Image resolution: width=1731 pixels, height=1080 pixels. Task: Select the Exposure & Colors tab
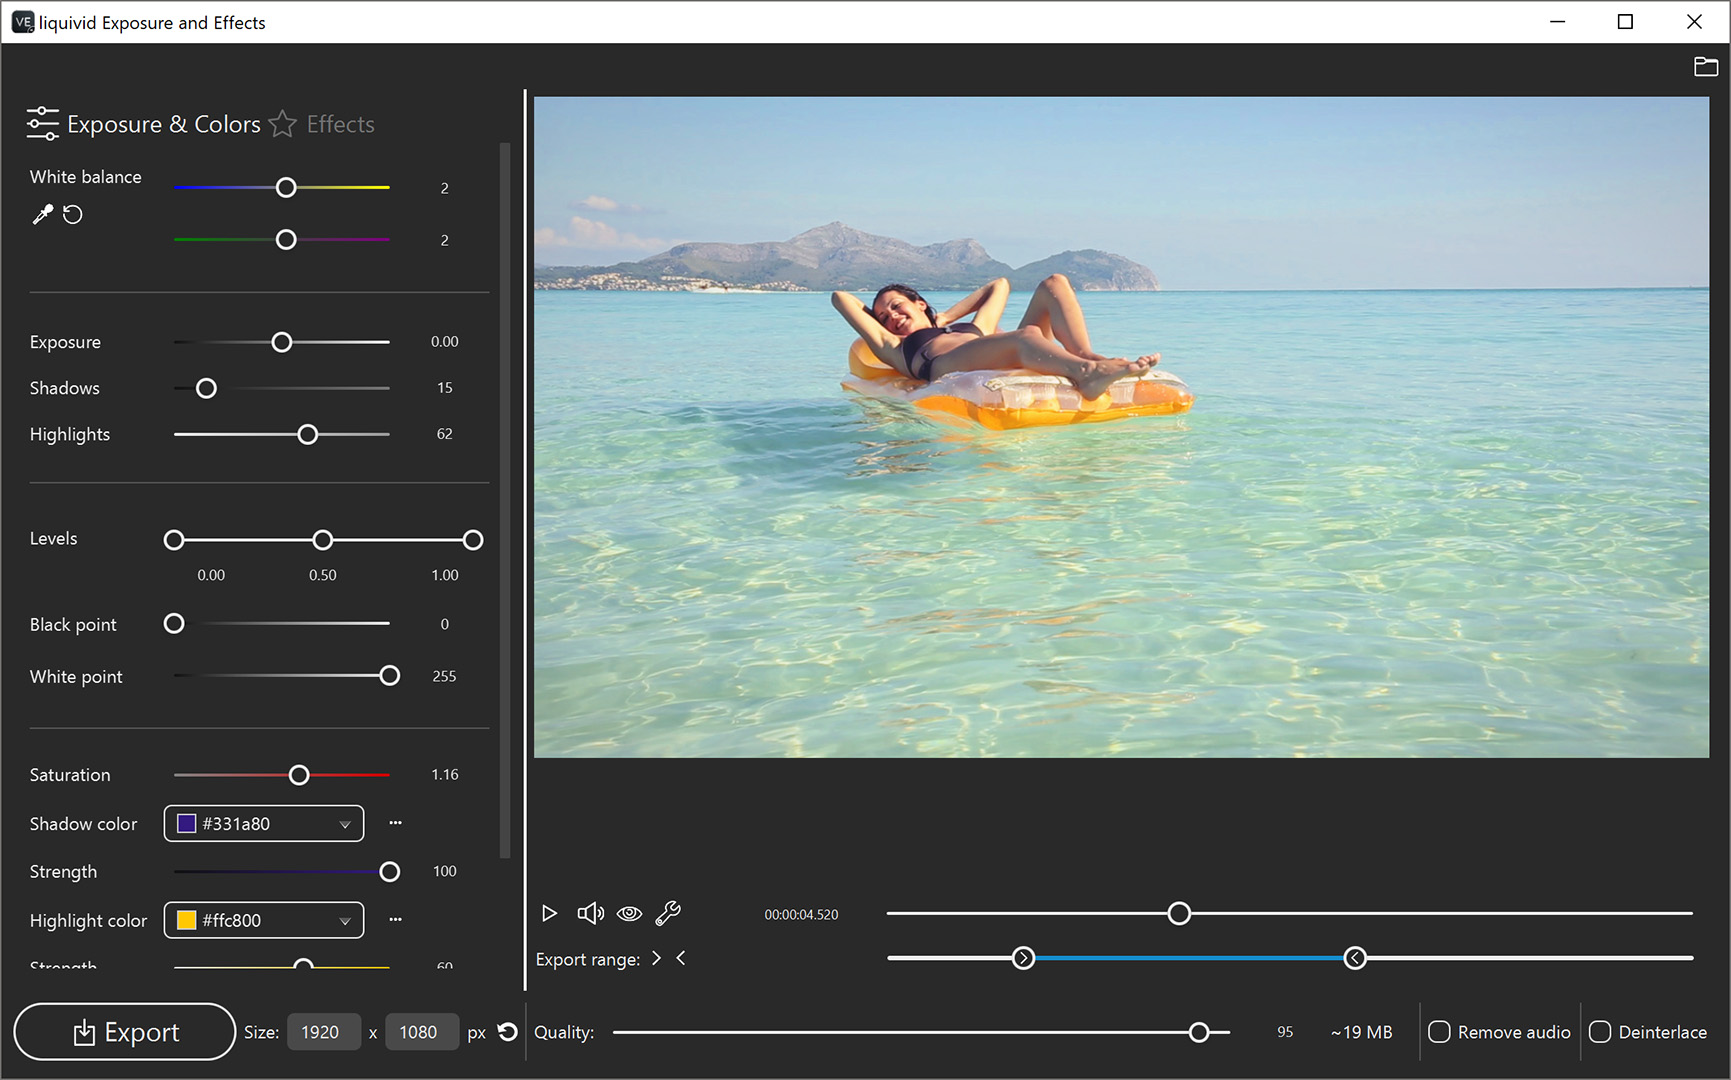tap(164, 124)
